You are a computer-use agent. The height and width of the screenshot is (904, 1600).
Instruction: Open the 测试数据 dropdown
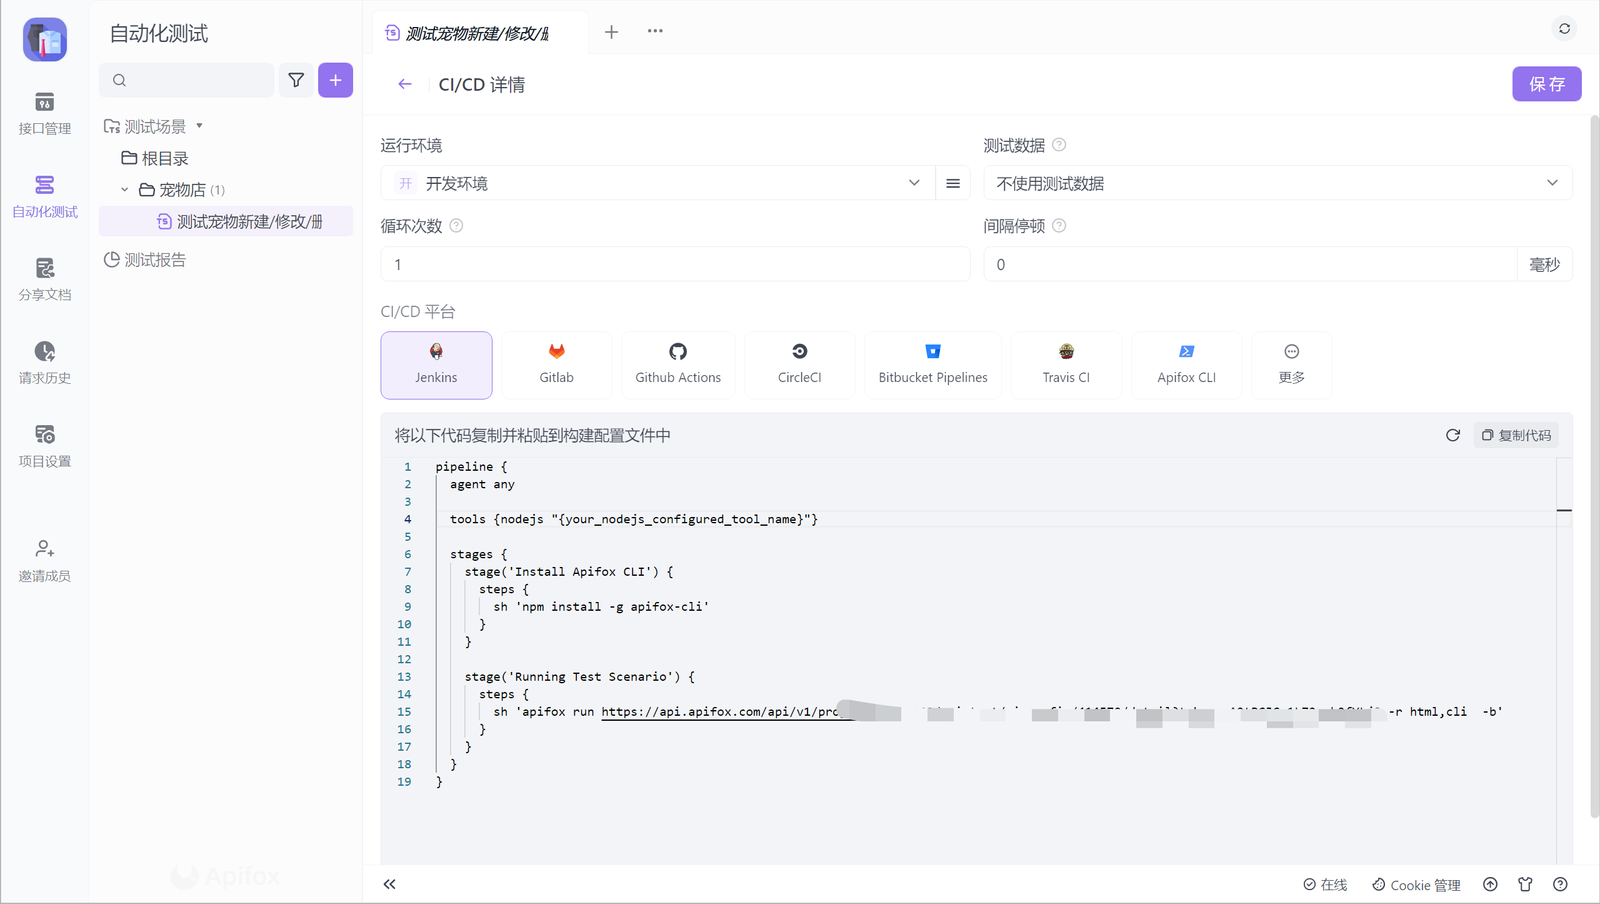1278,183
